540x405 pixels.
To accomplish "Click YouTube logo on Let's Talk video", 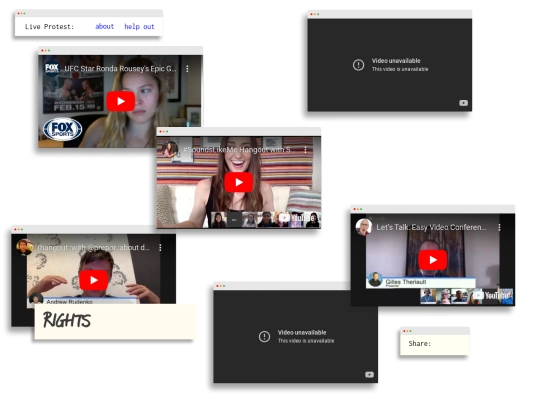I will [x=492, y=295].
